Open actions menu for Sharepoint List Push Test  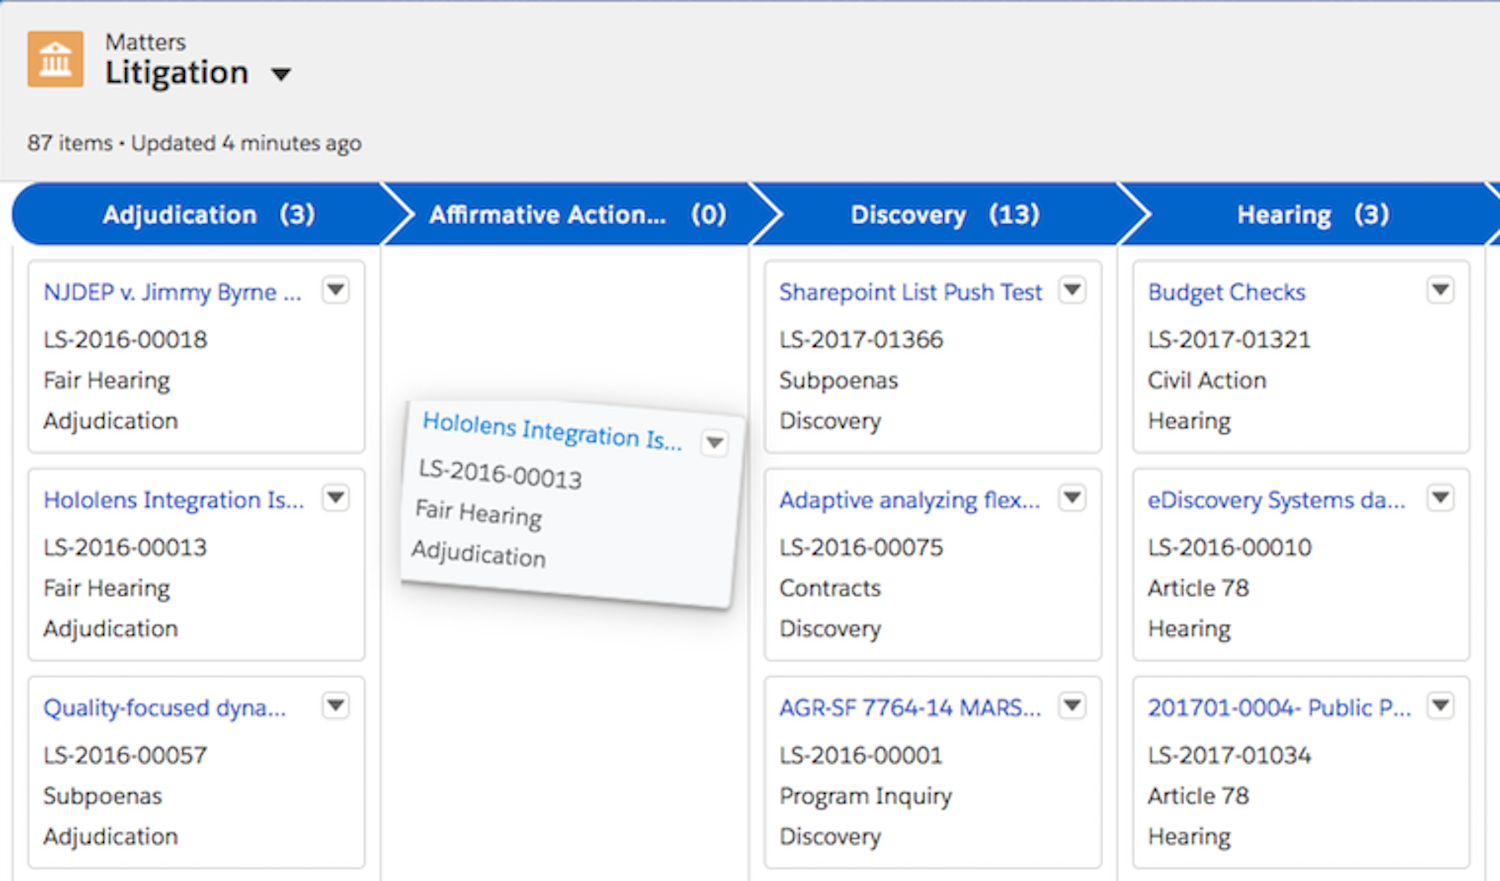click(x=1072, y=290)
